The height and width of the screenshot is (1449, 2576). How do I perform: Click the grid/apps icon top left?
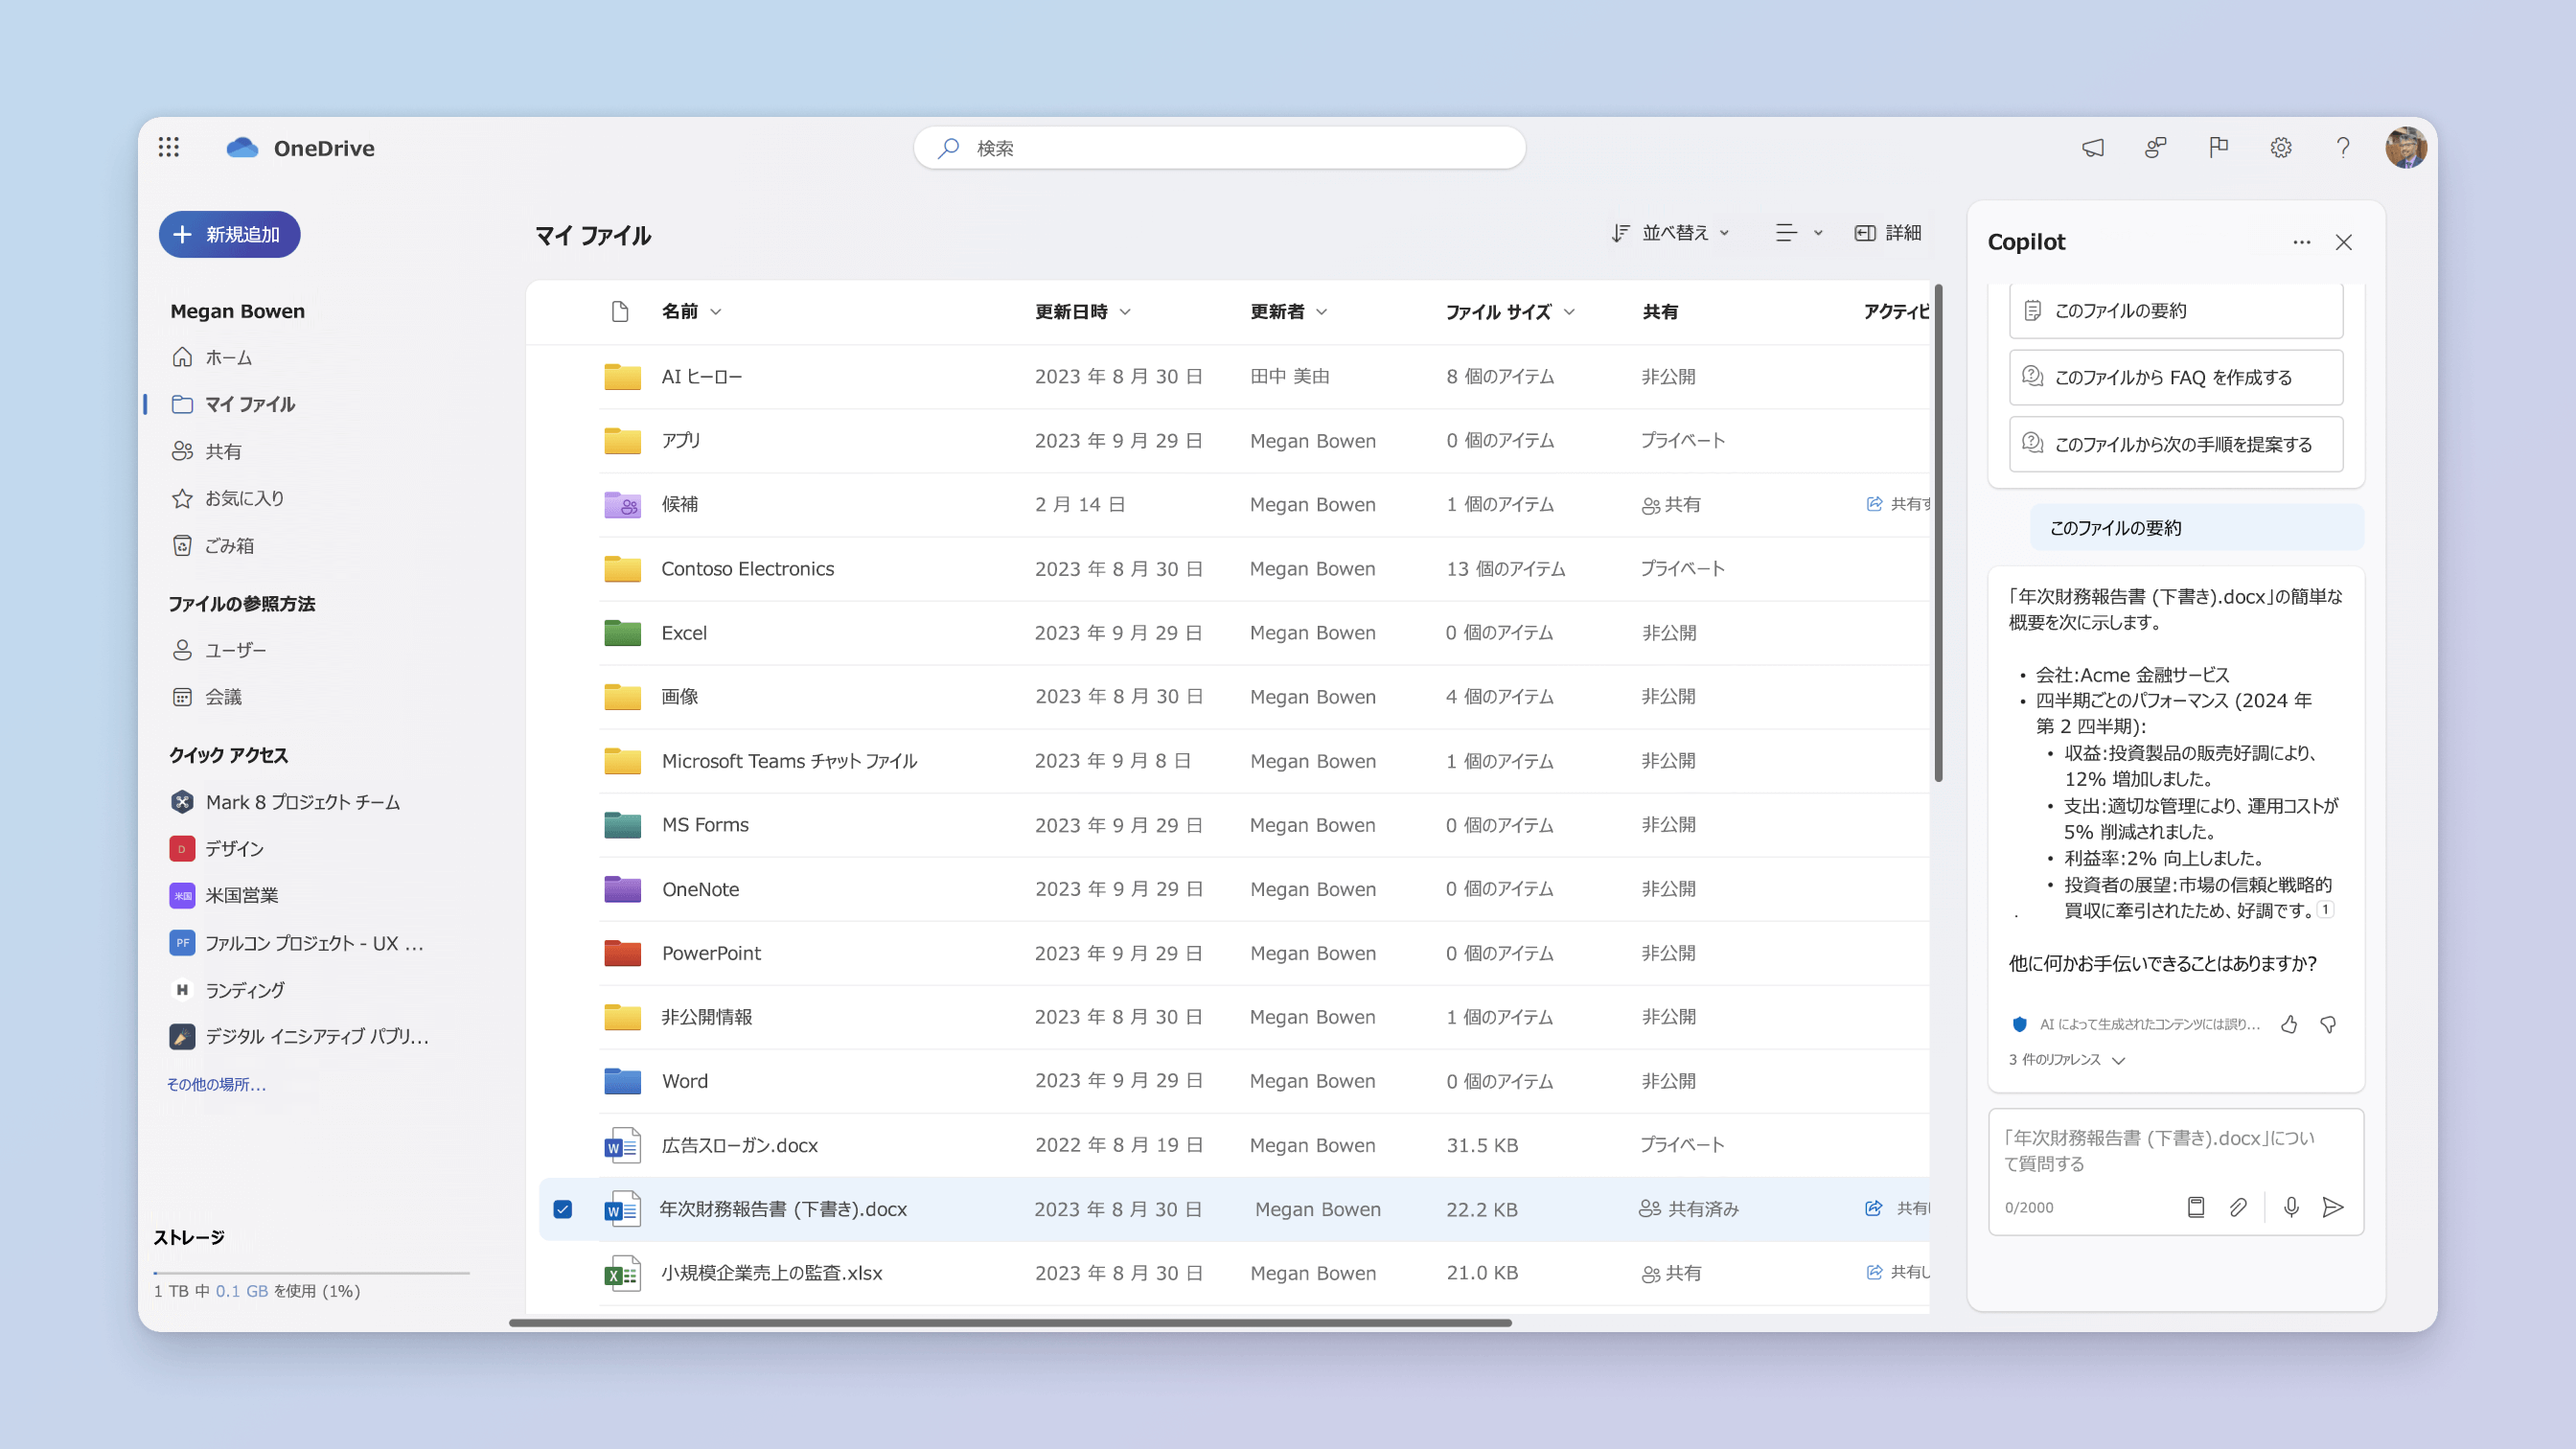pos(172,147)
